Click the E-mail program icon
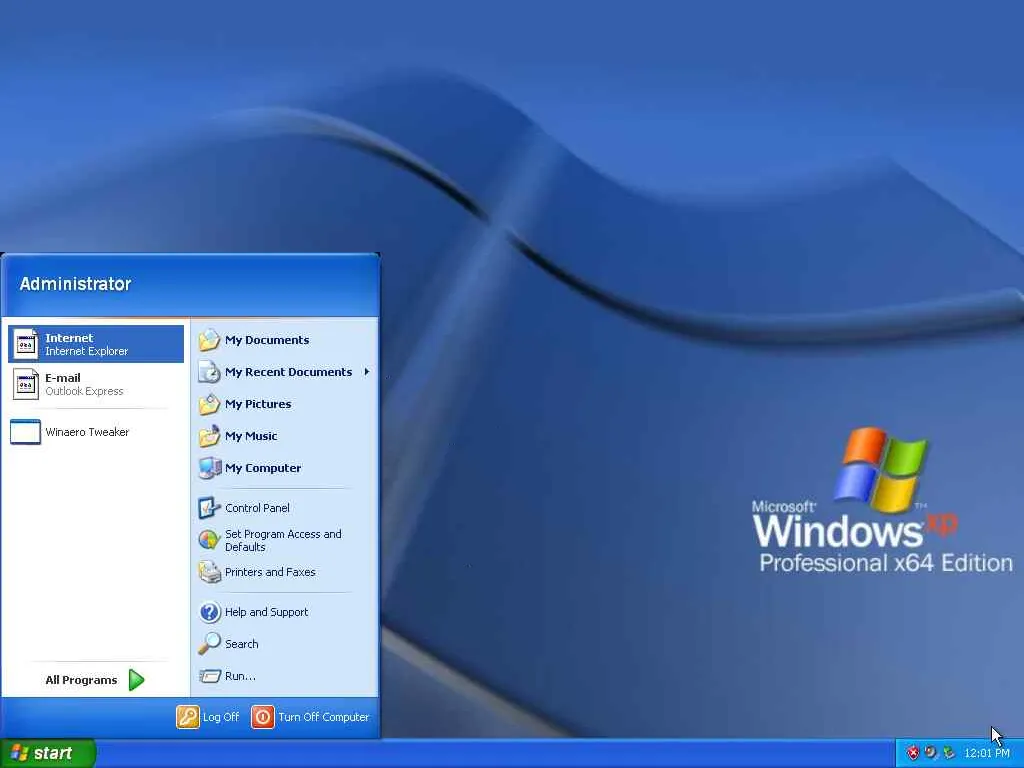This screenshot has width=1024, height=768. 25,384
